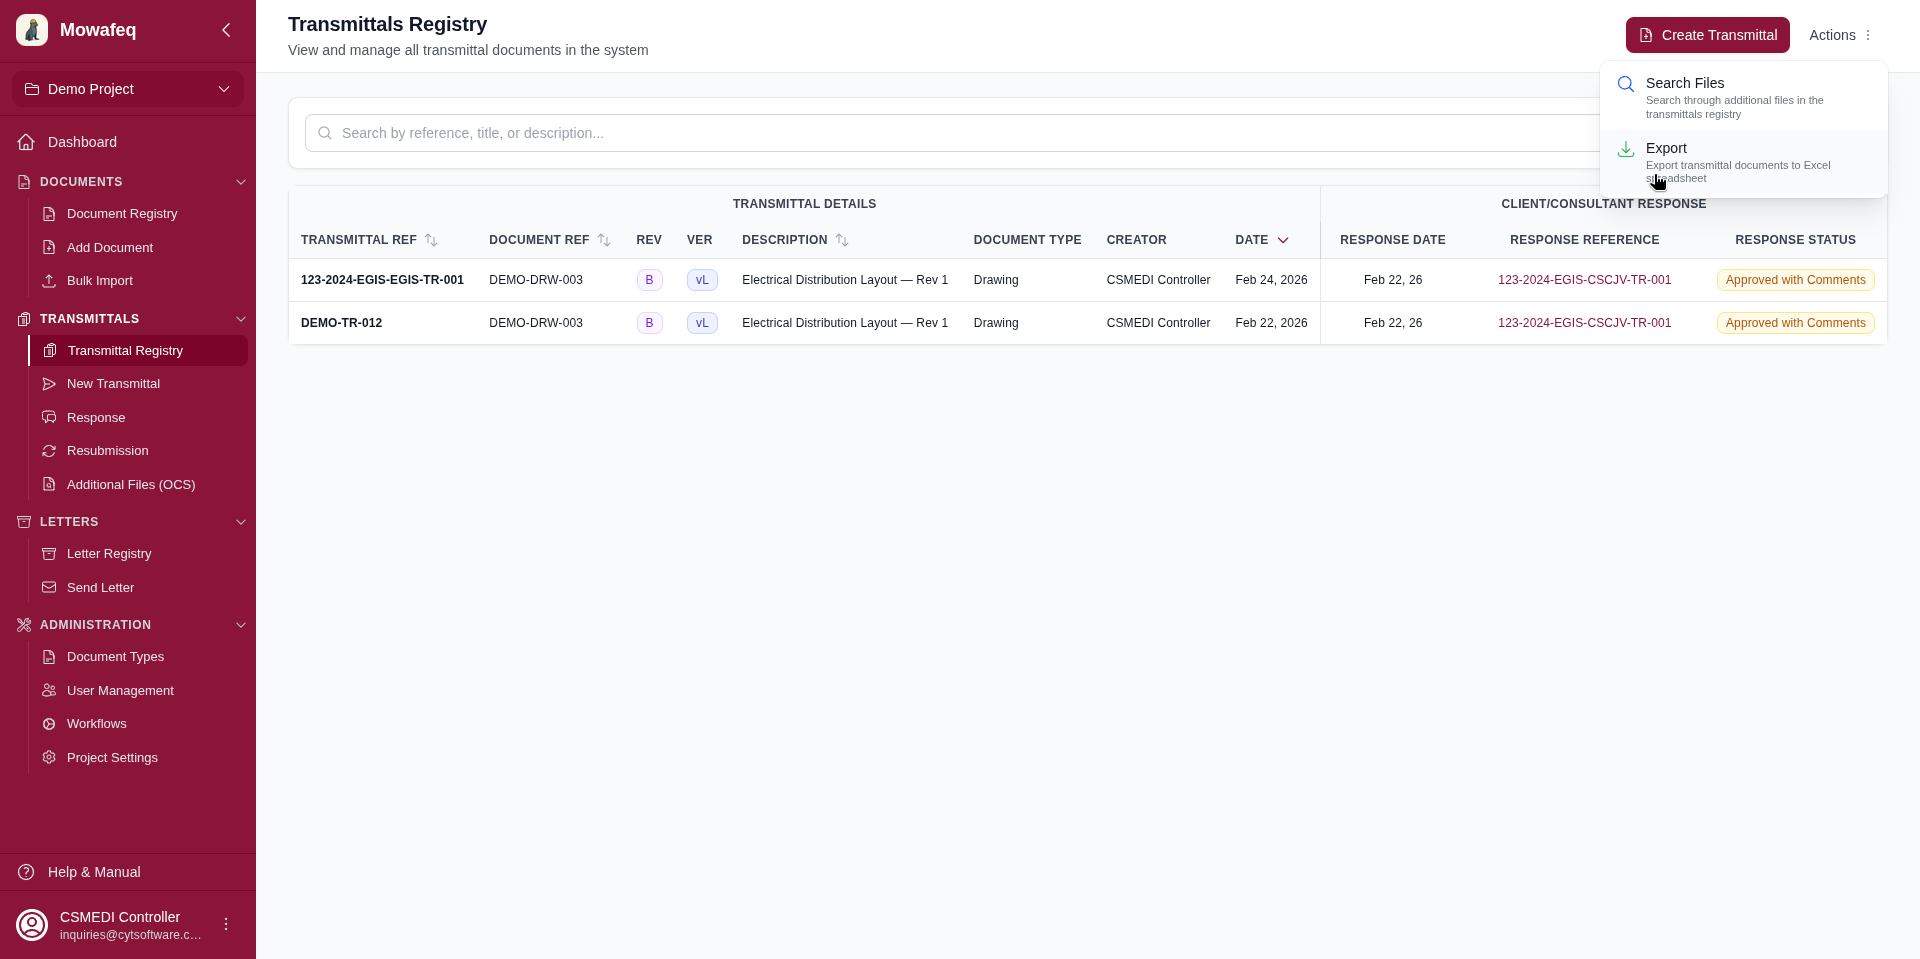
Task: Open Workflows in Administration
Action: pyautogui.click(x=97, y=723)
